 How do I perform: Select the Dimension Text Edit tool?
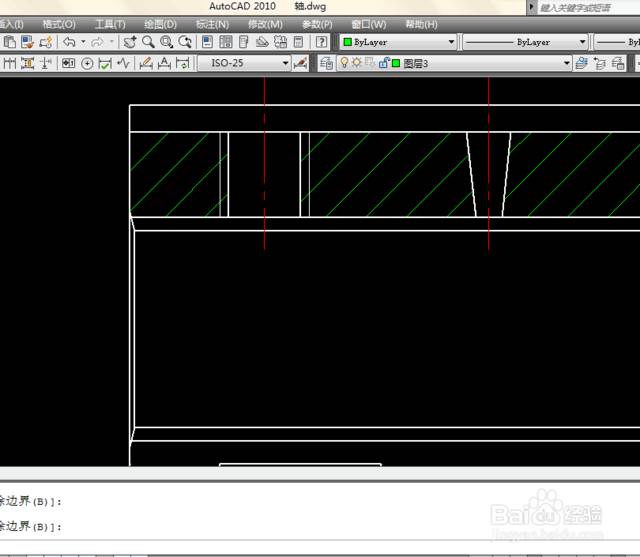164,63
